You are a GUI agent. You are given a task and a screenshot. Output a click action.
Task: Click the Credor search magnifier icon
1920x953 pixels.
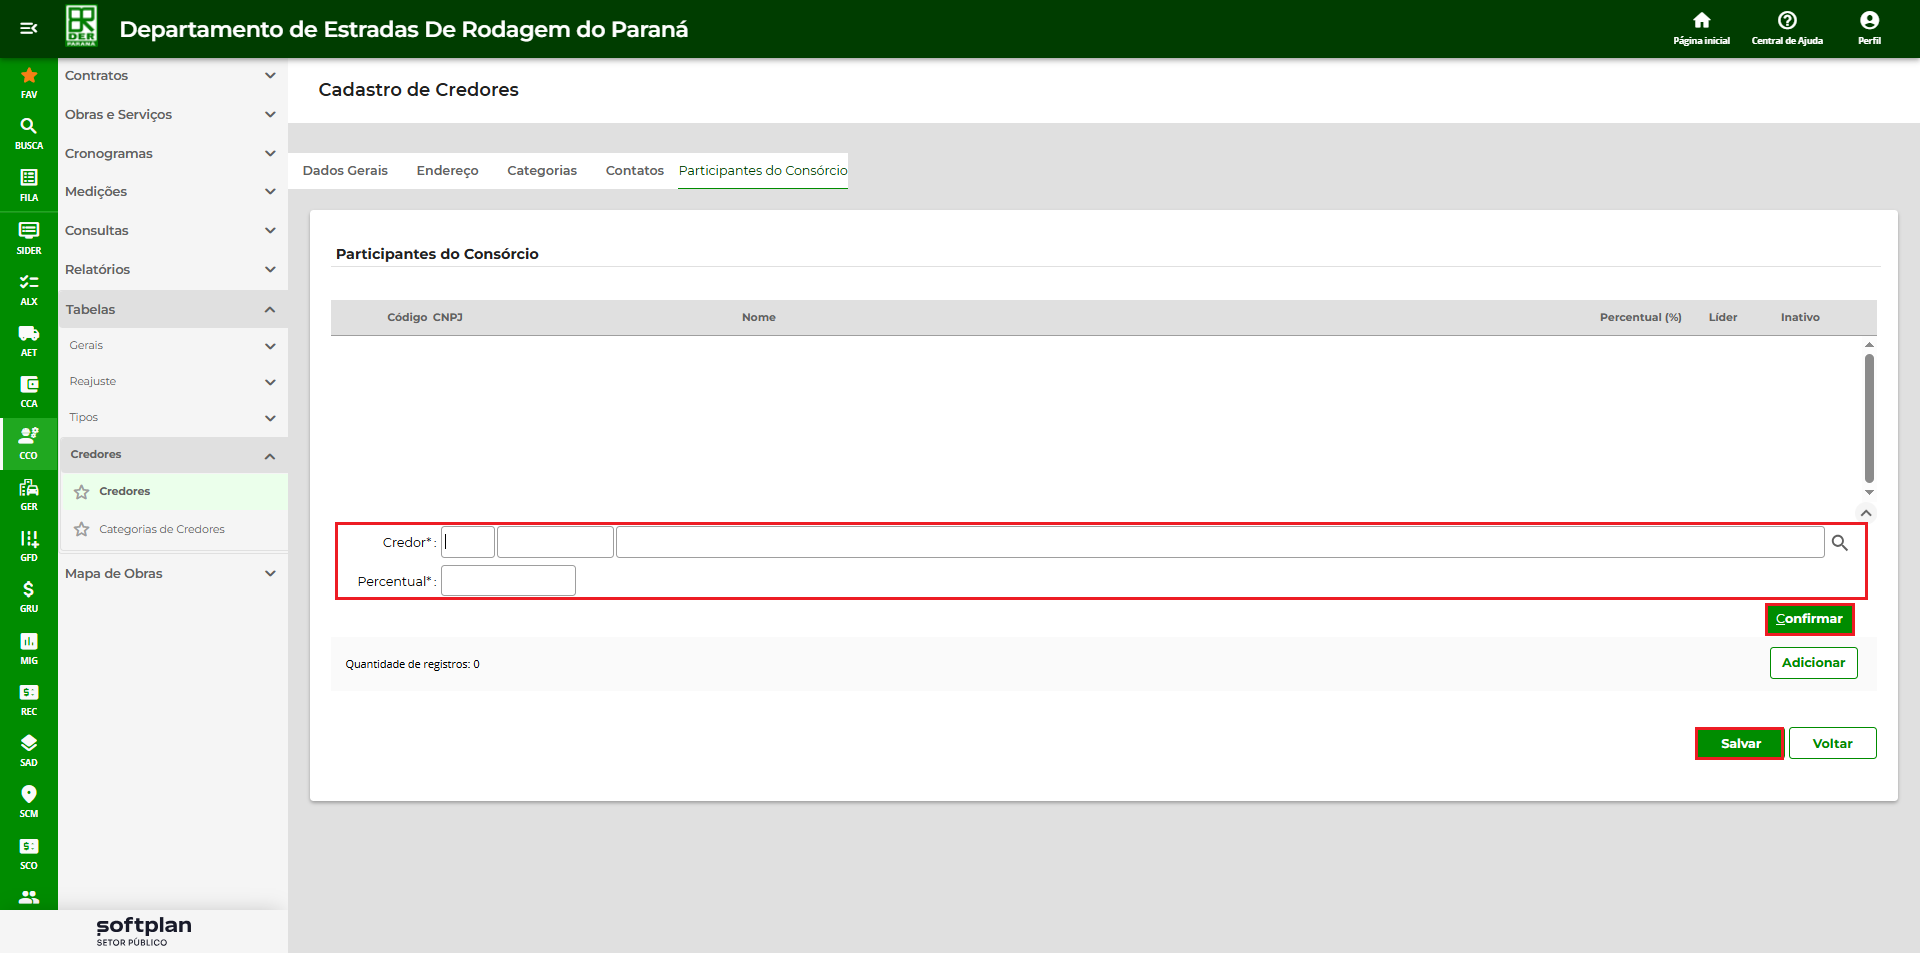coord(1840,543)
